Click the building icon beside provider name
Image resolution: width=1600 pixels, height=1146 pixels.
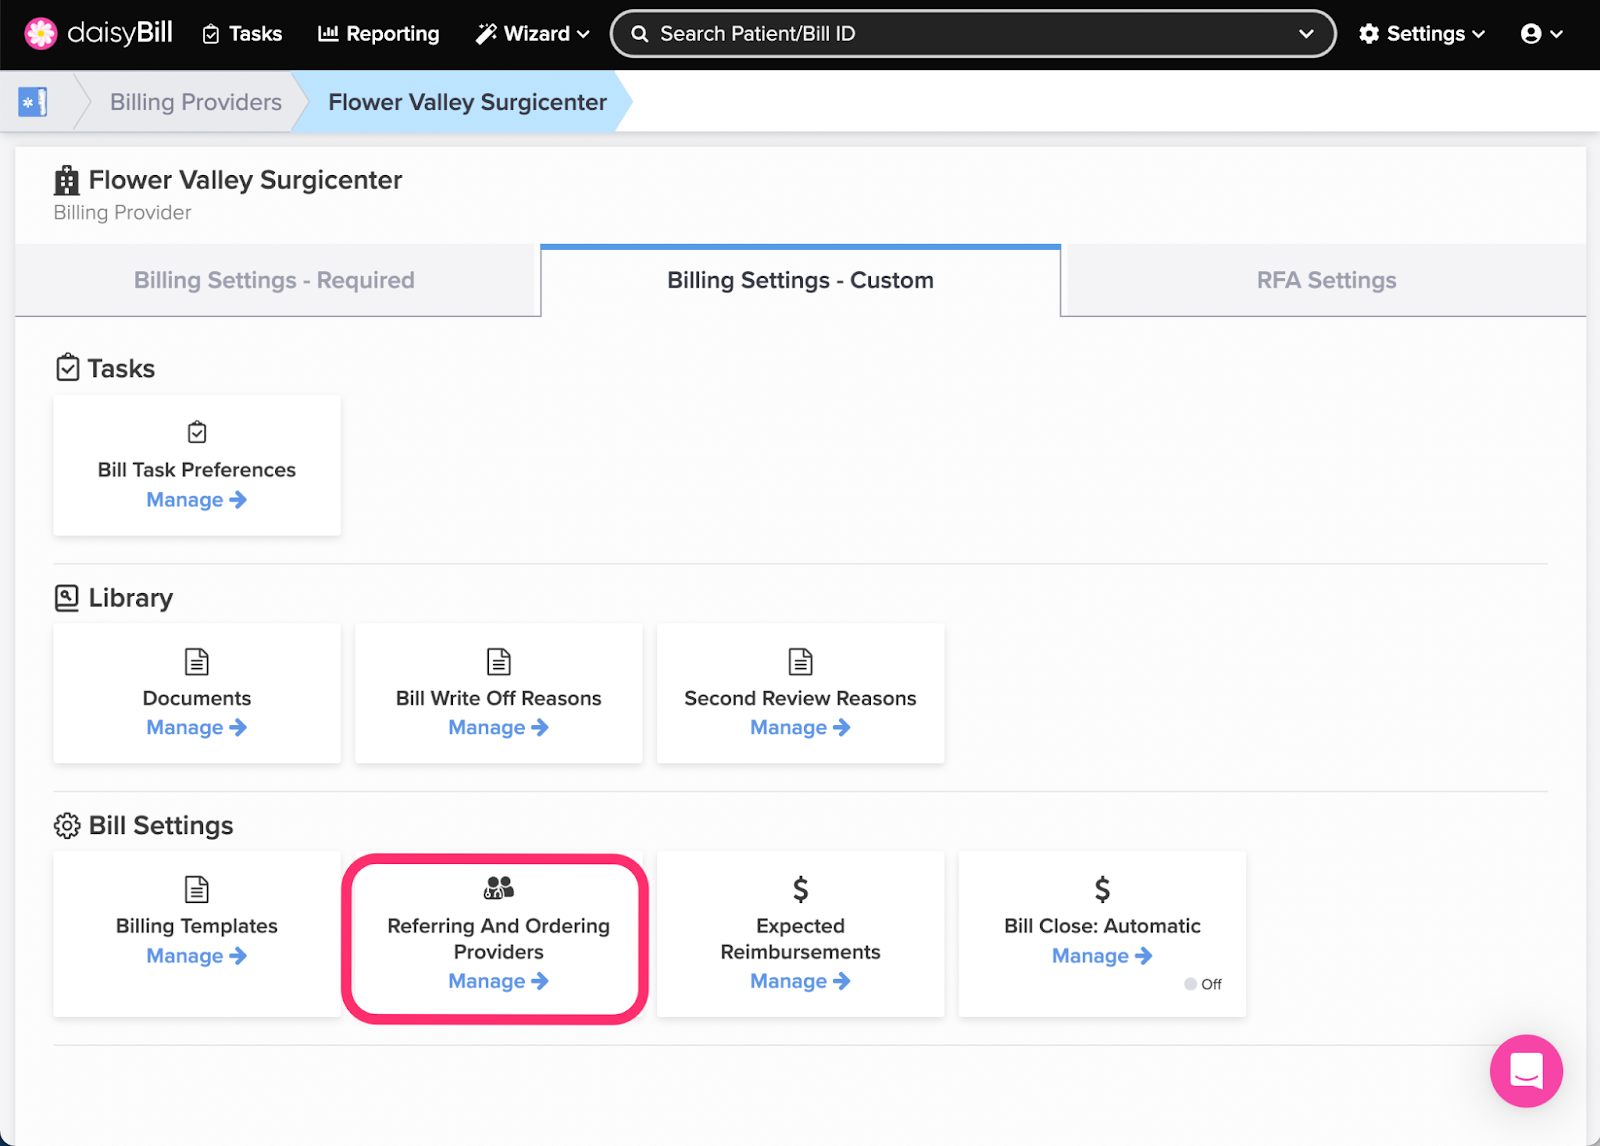click(67, 181)
